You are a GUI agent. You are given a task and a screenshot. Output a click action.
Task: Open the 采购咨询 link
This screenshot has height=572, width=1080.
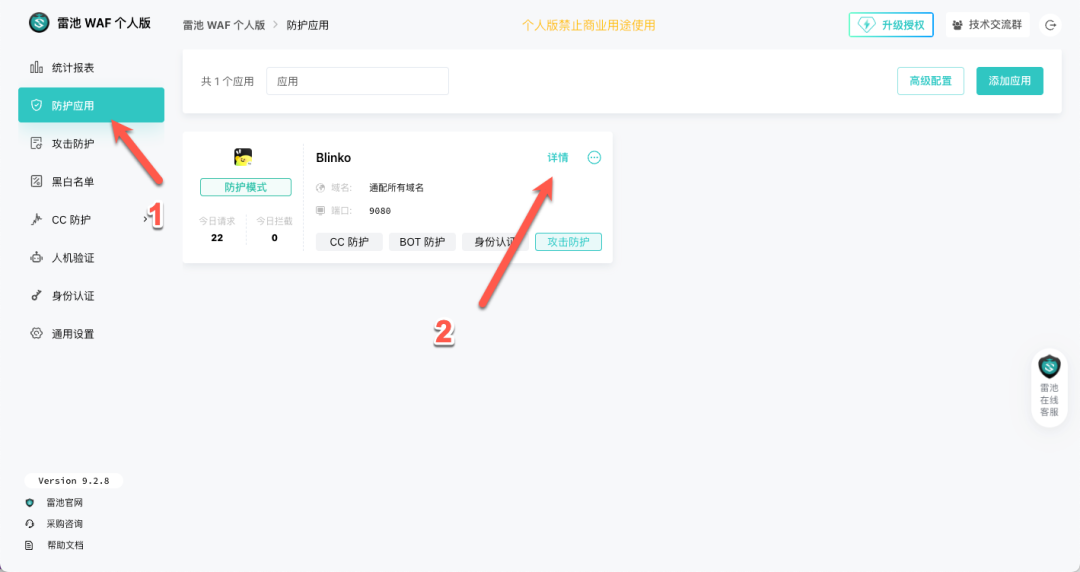[x=65, y=524]
